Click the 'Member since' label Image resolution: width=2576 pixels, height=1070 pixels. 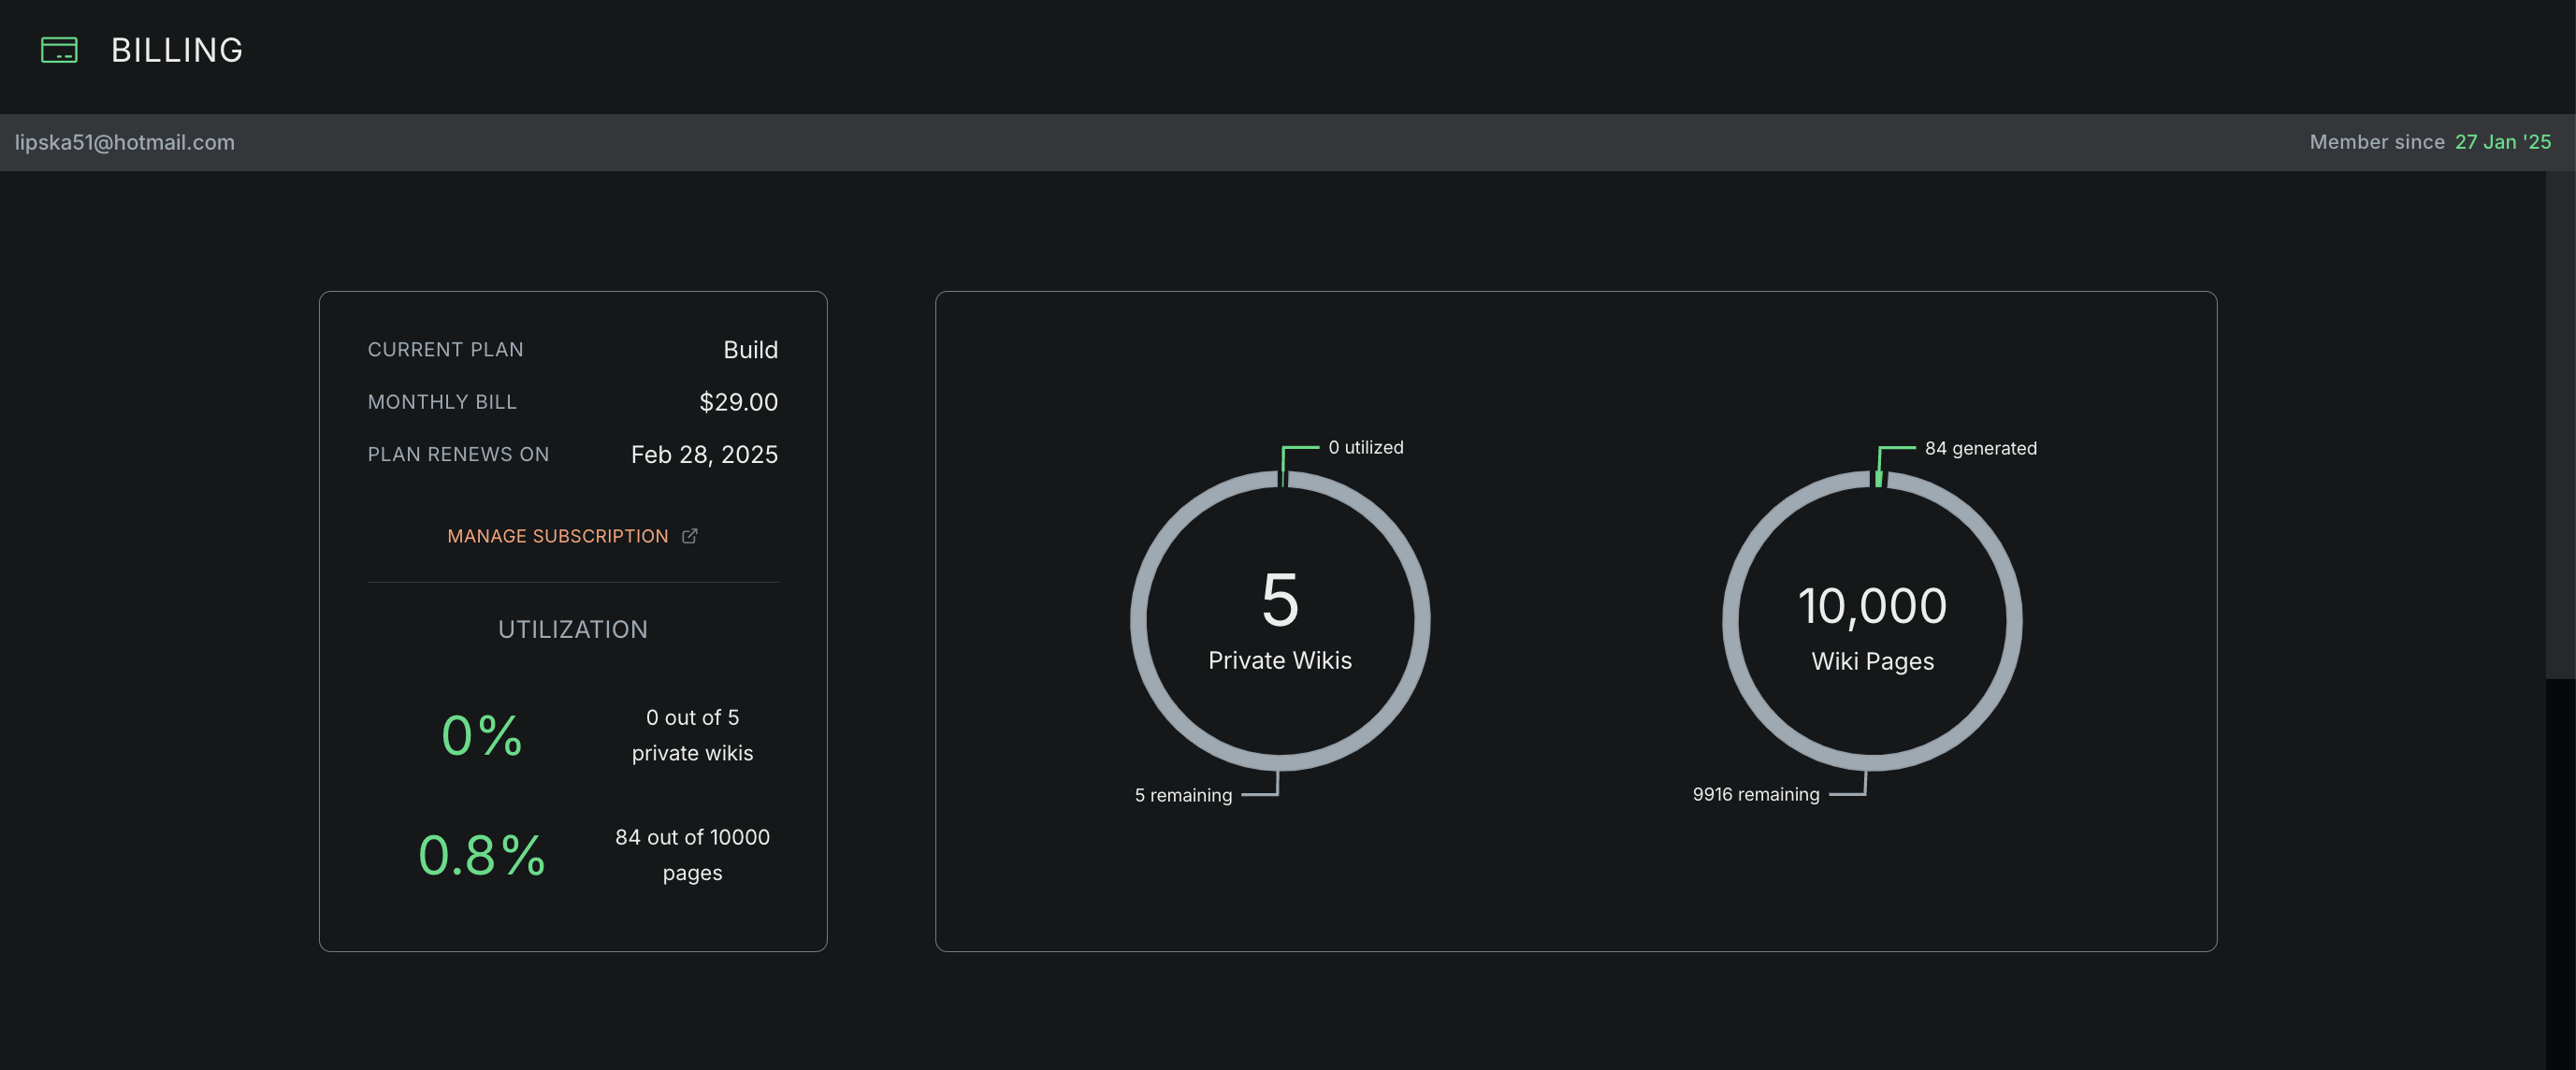click(2377, 142)
